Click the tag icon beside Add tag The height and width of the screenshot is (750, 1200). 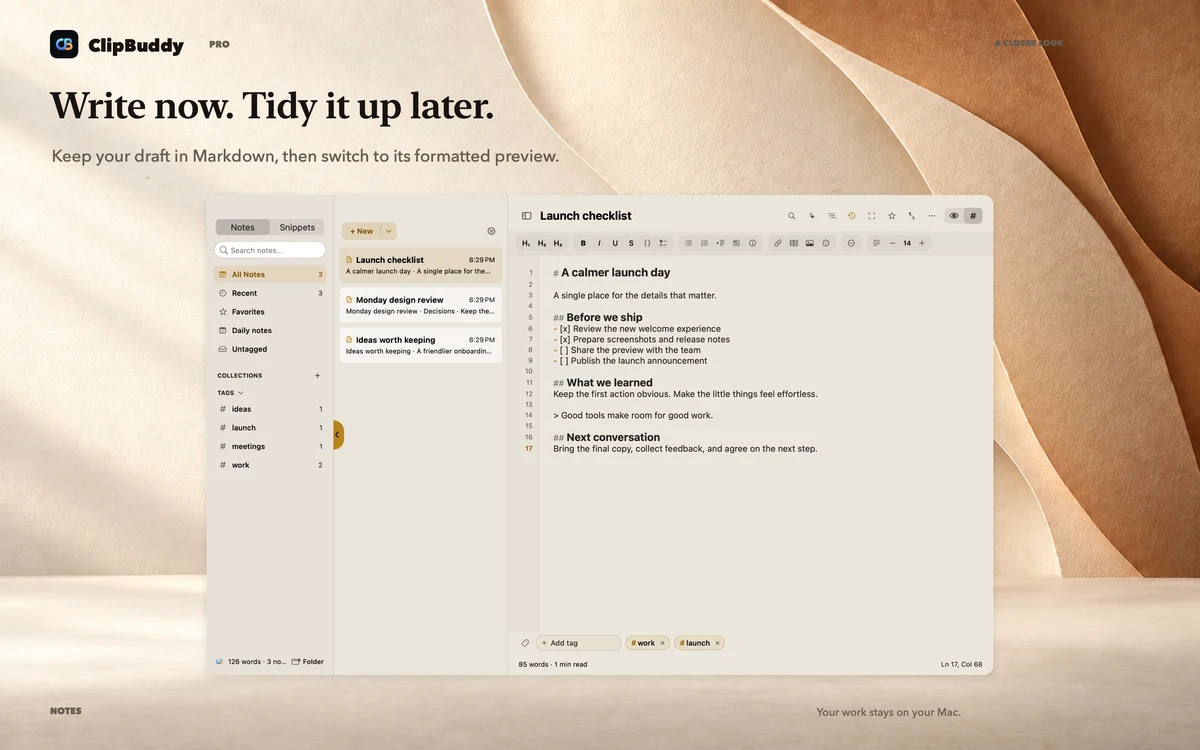point(525,643)
